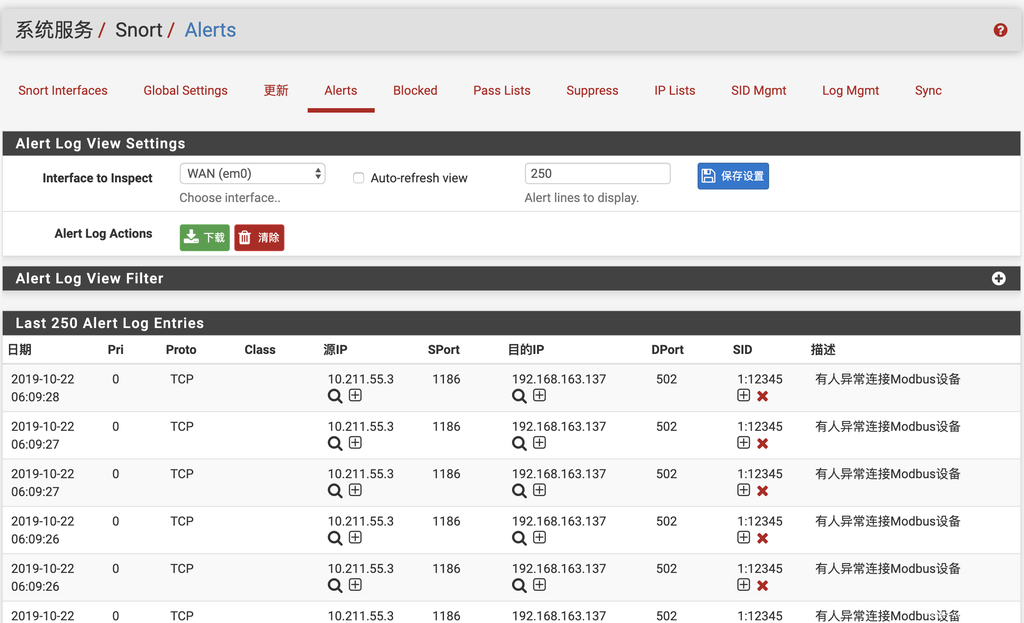
Task: Go to the Global Settings tab
Action: coord(185,90)
